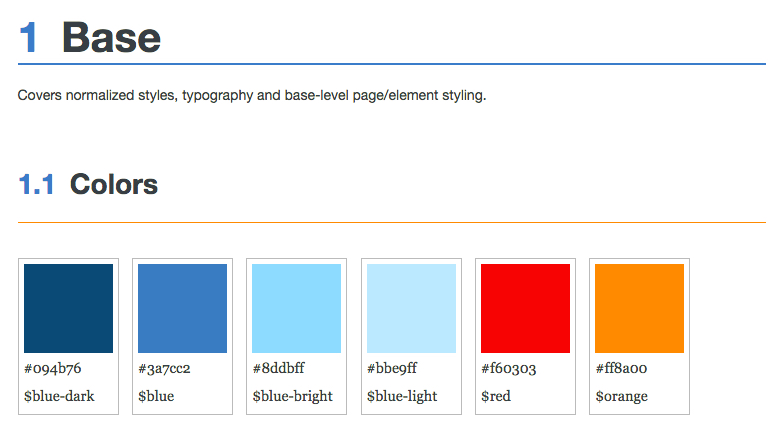The height and width of the screenshot is (422, 784).
Task: Select the #3a7cc2 blue color square
Action: [182, 308]
